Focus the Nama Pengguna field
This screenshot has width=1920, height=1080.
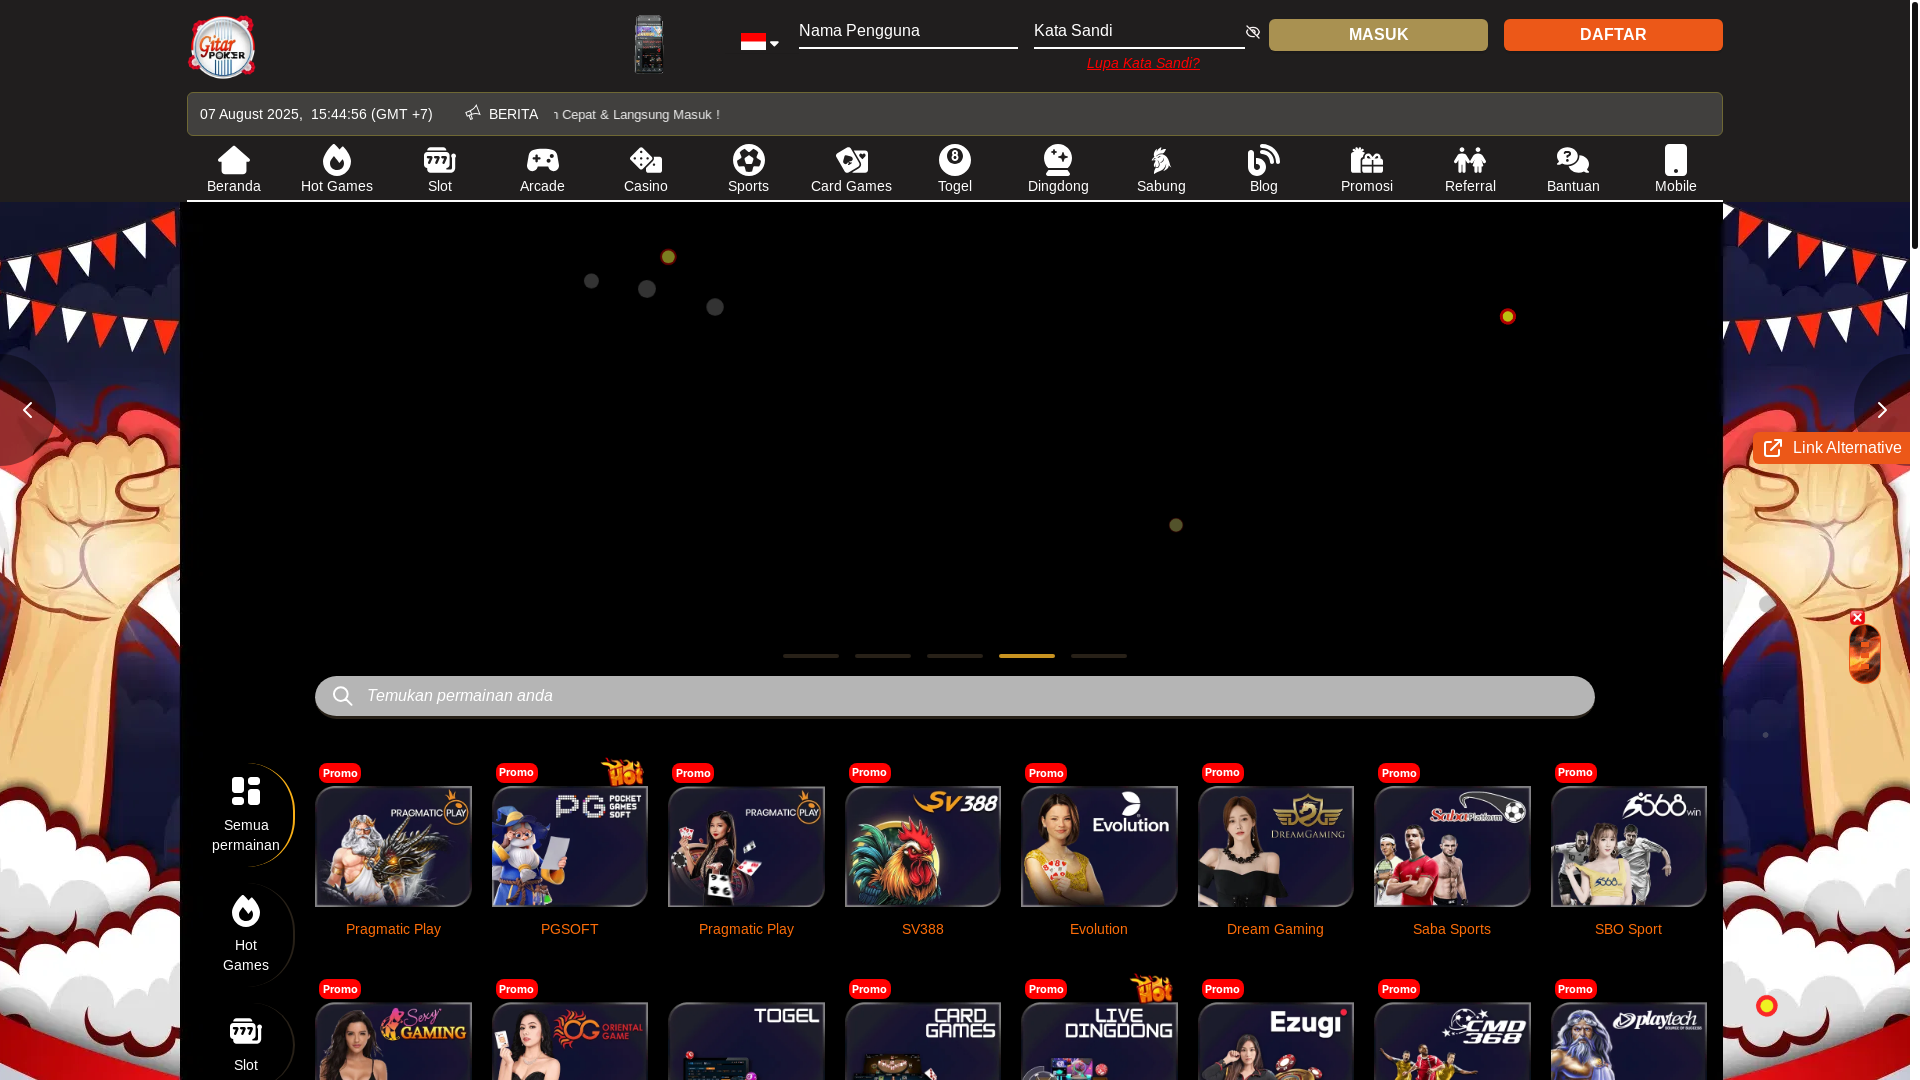pyautogui.click(x=908, y=32)
